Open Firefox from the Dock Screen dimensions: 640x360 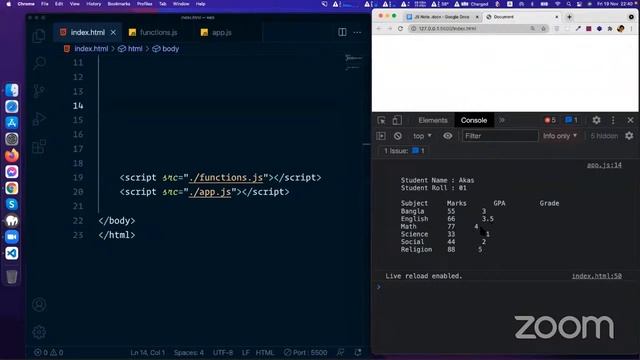tap(12, 156)
